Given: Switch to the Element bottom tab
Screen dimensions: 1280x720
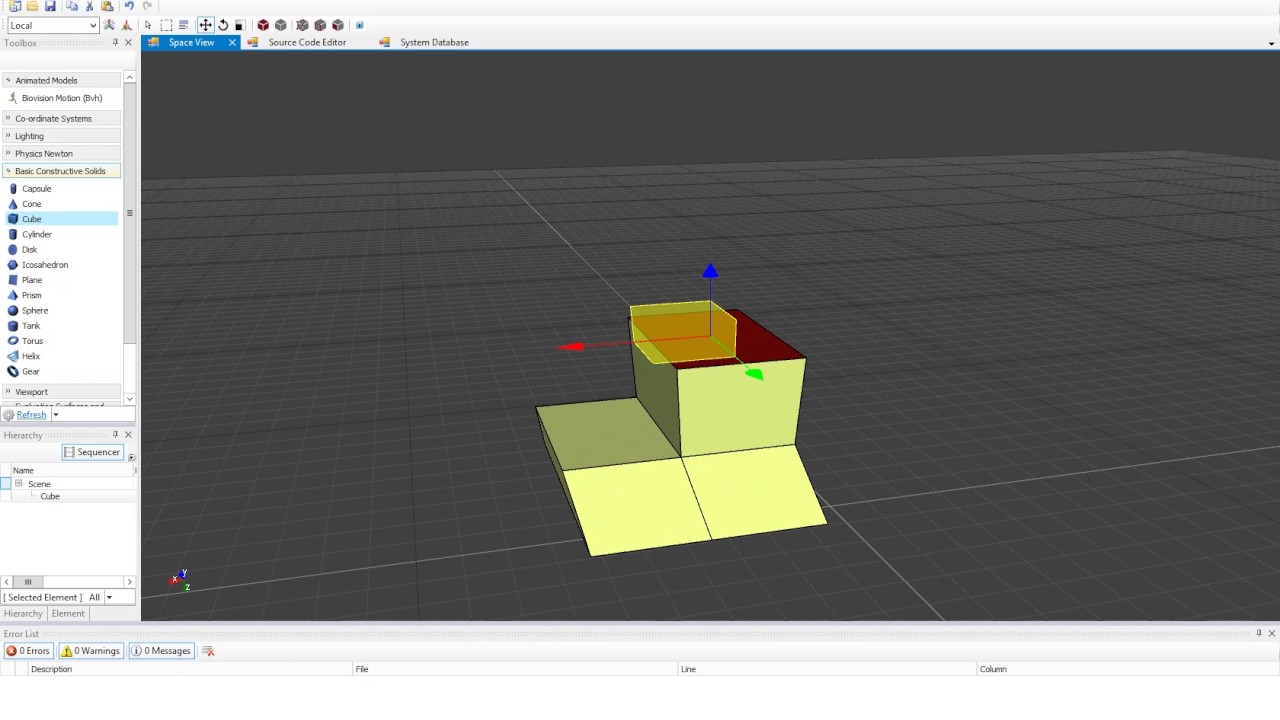Looking at the screenshot, I should [68, 613].
